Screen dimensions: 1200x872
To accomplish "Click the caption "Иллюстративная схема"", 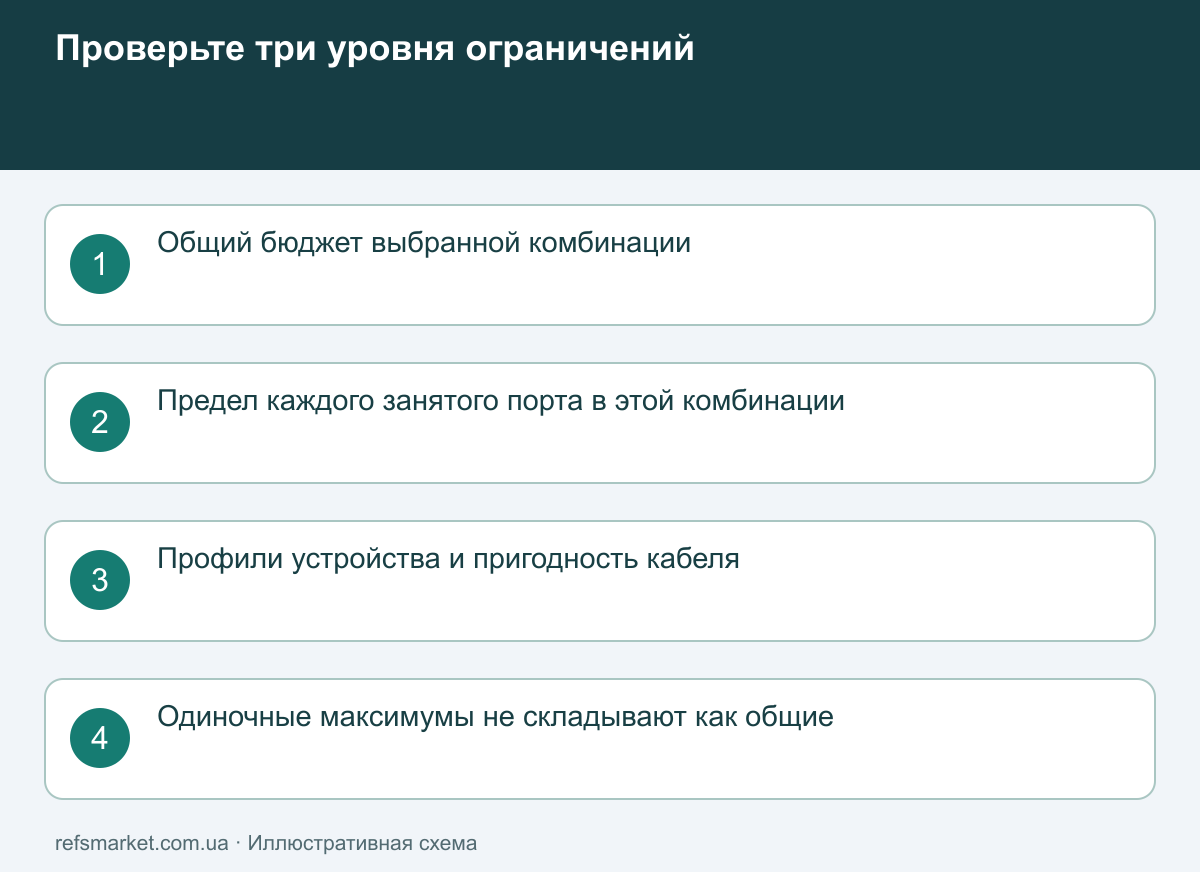I will coord(362,843).
